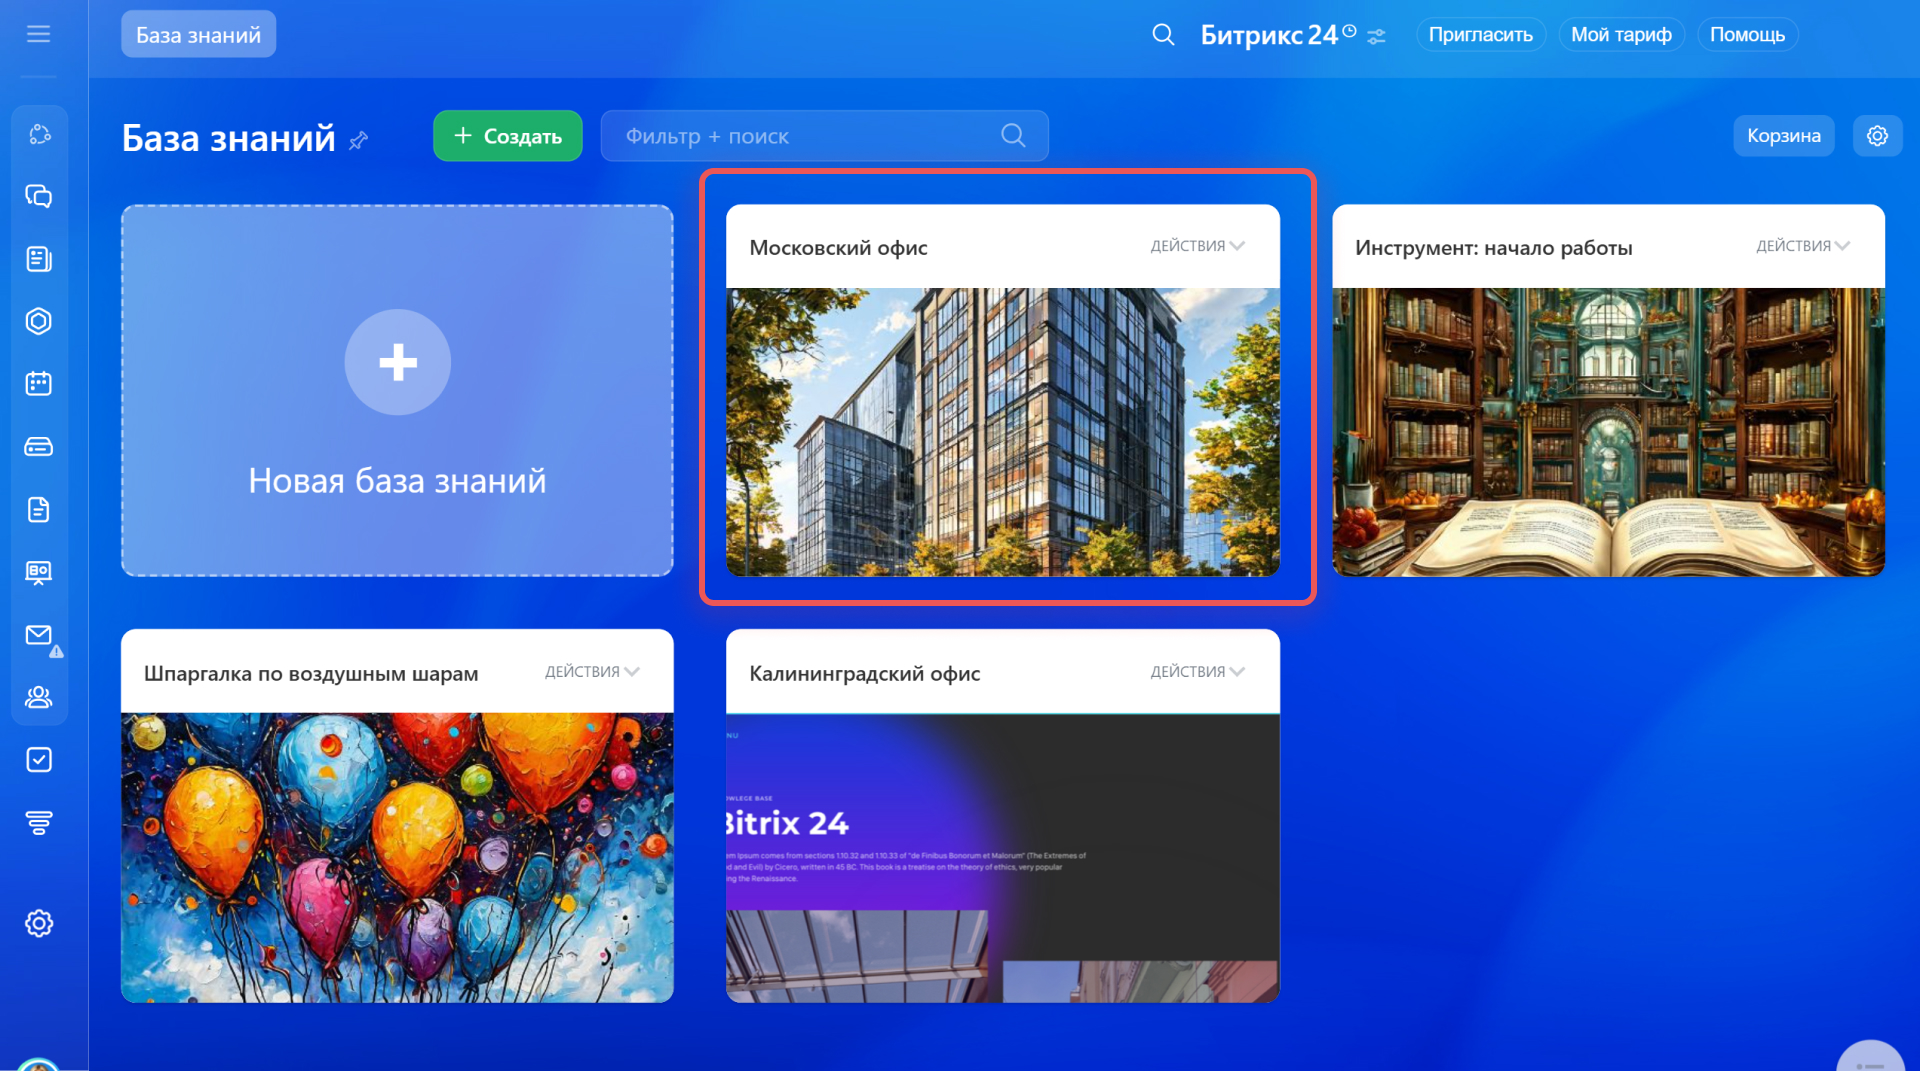Open knowledge base settings gear at top right
Image resolution: width=1920 pixels, height=1086 pixels.
pyautogui.click(x=1877, y=136)
